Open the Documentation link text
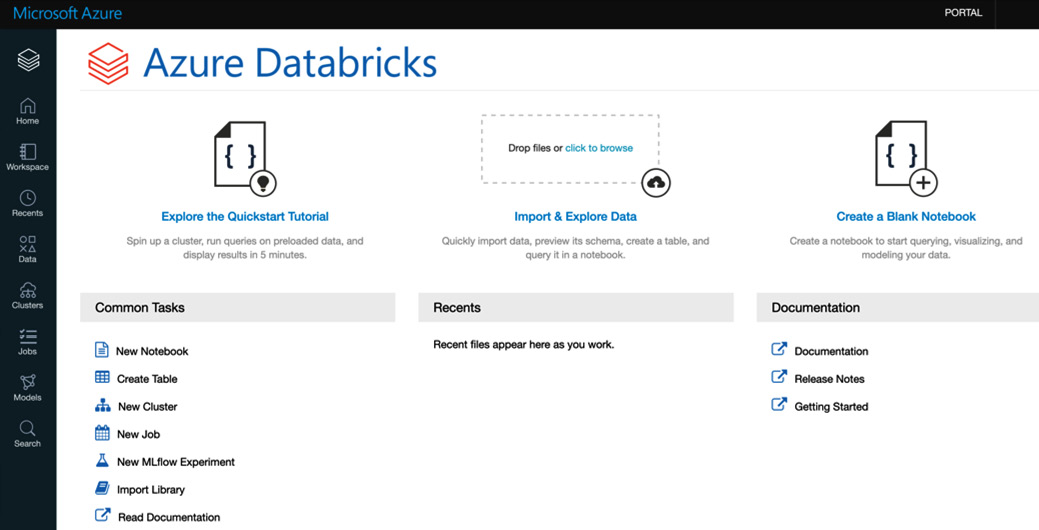 pos(831,352)
